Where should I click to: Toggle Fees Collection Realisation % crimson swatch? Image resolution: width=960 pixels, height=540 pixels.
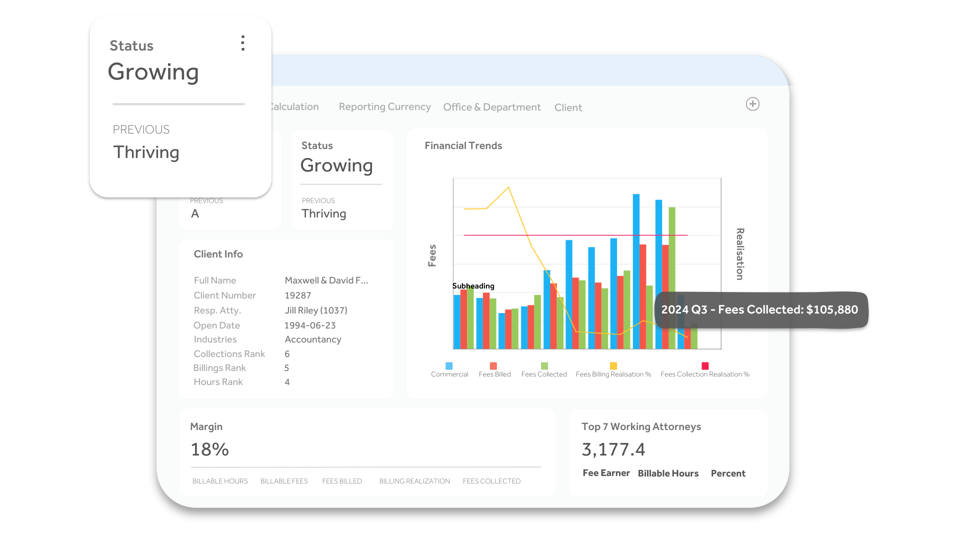click(x=705, y=366)
